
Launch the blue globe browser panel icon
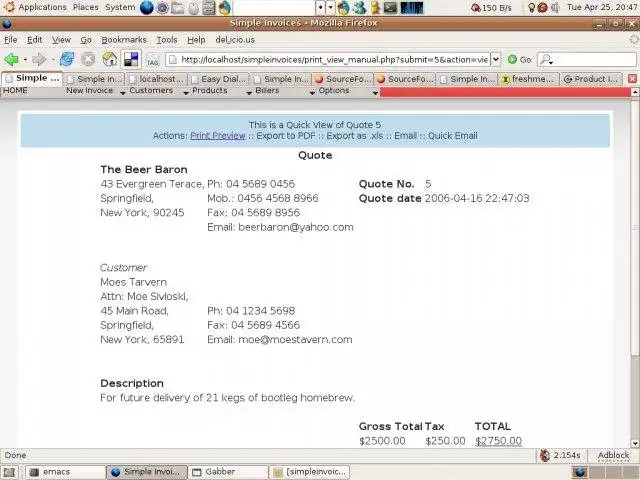[x=147, y=7]
